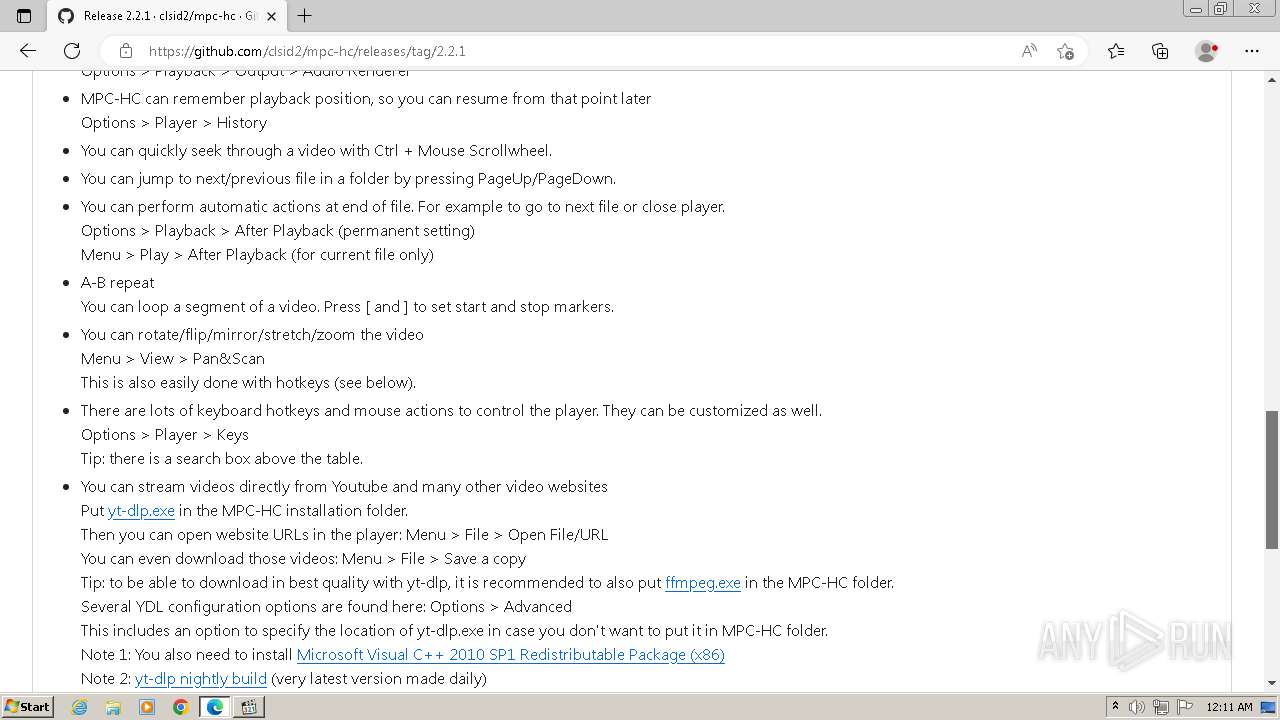Click text 'Options > Player > Keys'
This screenshot has width=1280, height=720.
(165, 434)
